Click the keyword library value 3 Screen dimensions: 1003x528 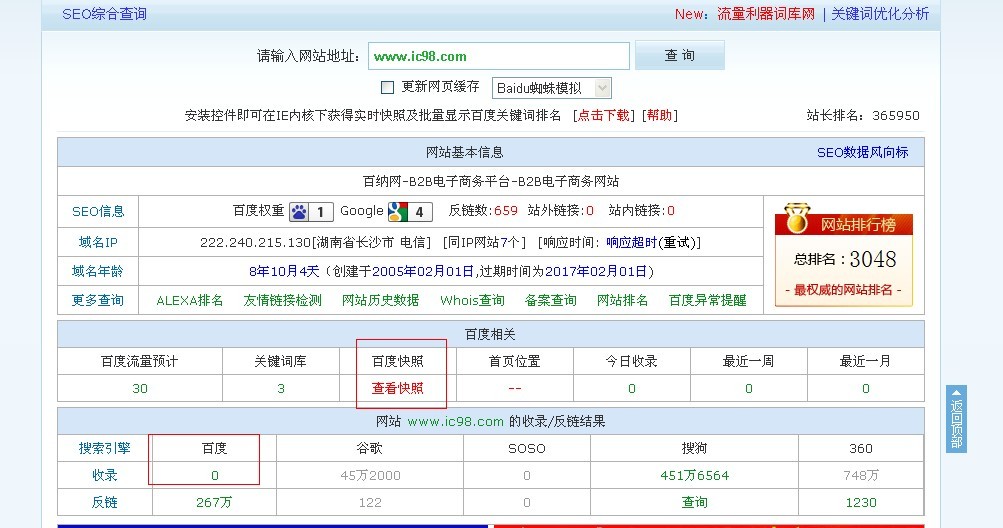[281, 388]
